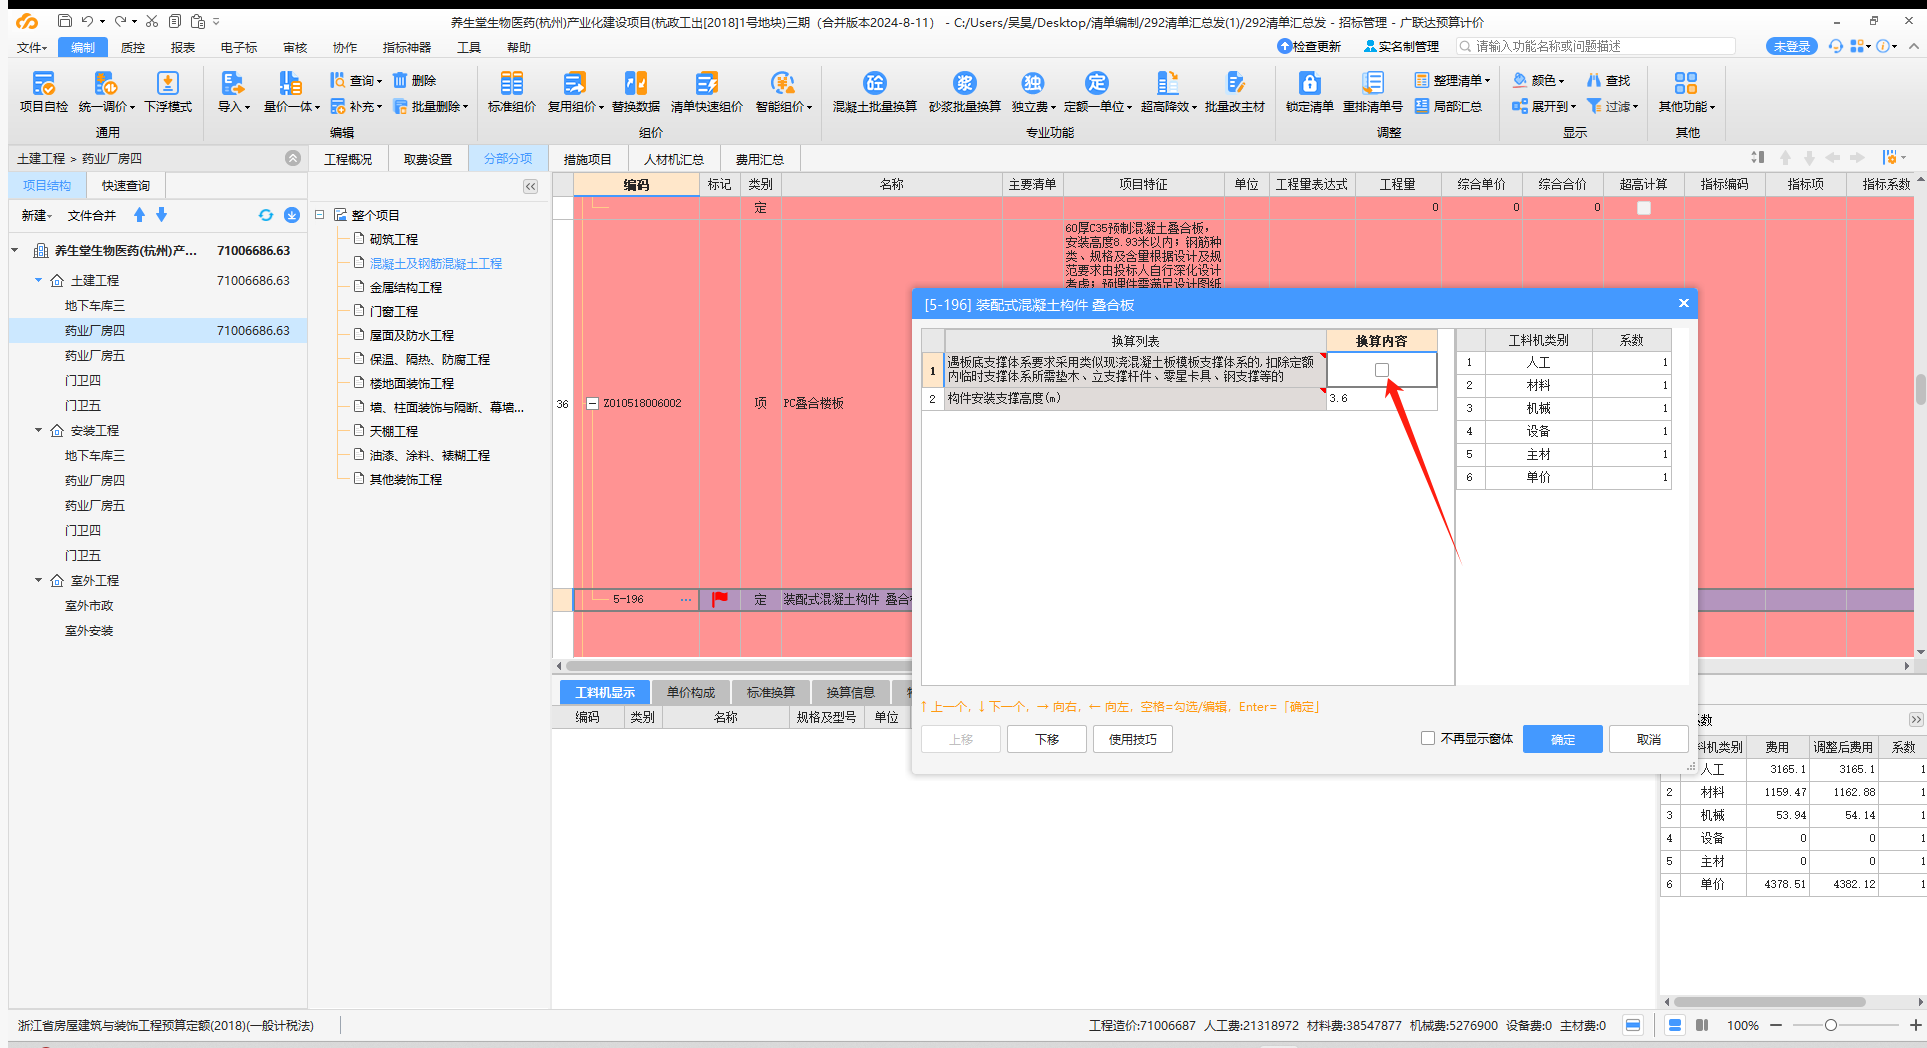Open the 新建 dropdown in the left panel
The image size is (1927, 1048).
[x=35, y=215]
